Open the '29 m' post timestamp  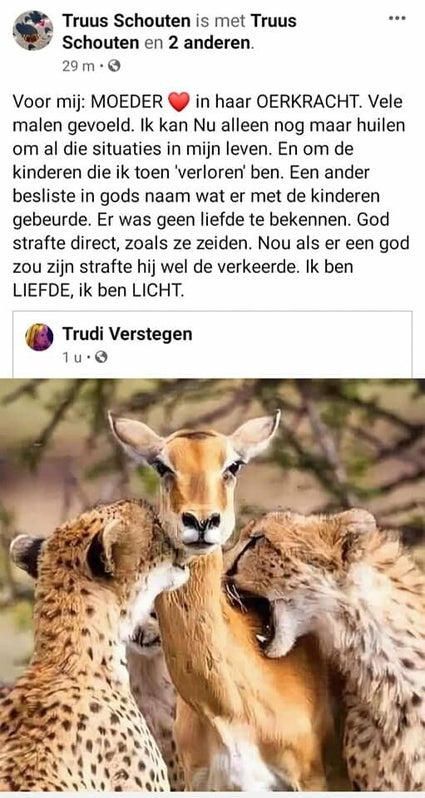[x=78, y=66]
